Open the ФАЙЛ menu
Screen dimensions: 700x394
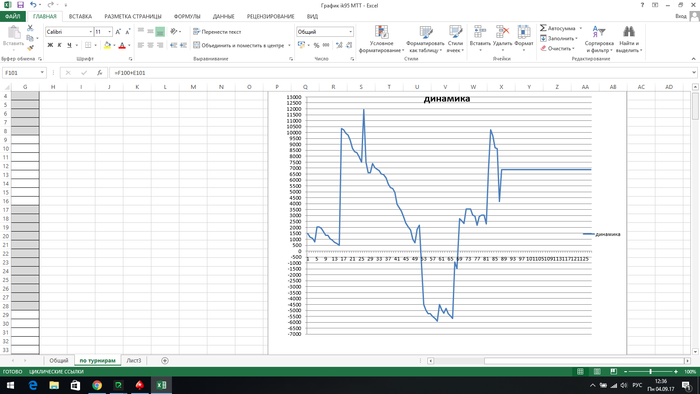pyautogui.click(x=13, y=17)
